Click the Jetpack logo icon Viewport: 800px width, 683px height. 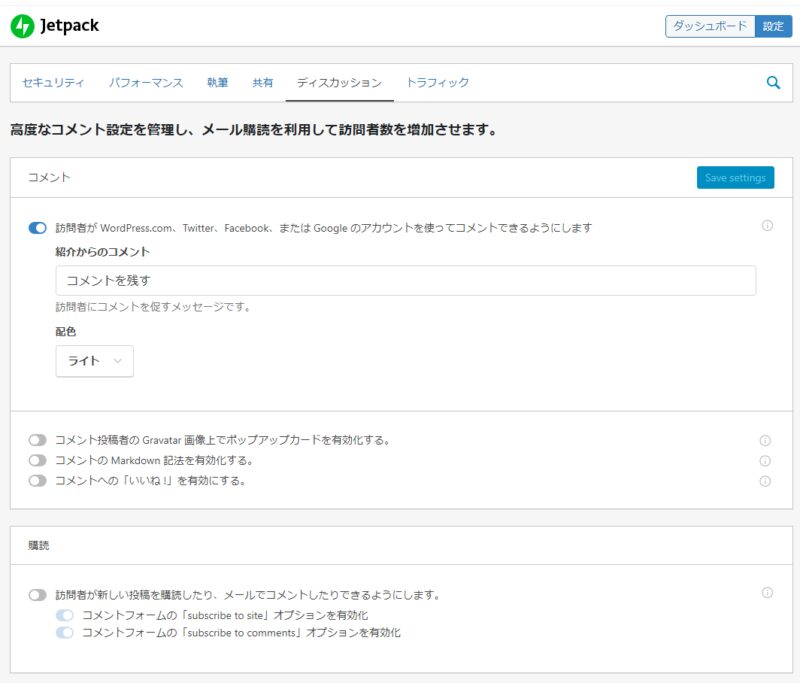(x=22, y=26)
